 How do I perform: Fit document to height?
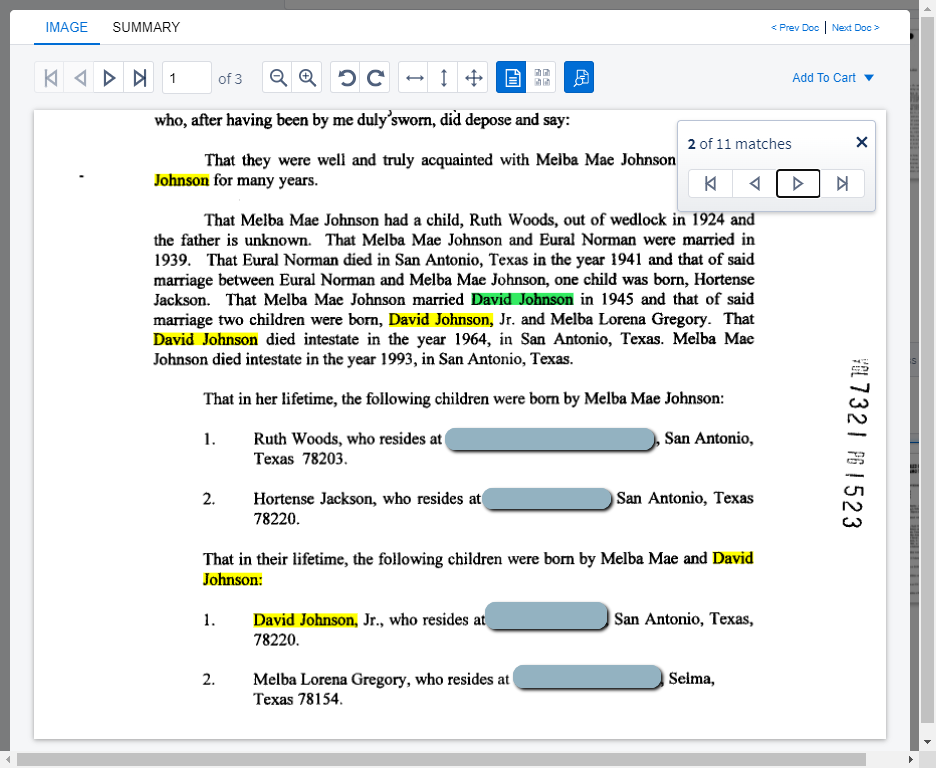(444, 78)
